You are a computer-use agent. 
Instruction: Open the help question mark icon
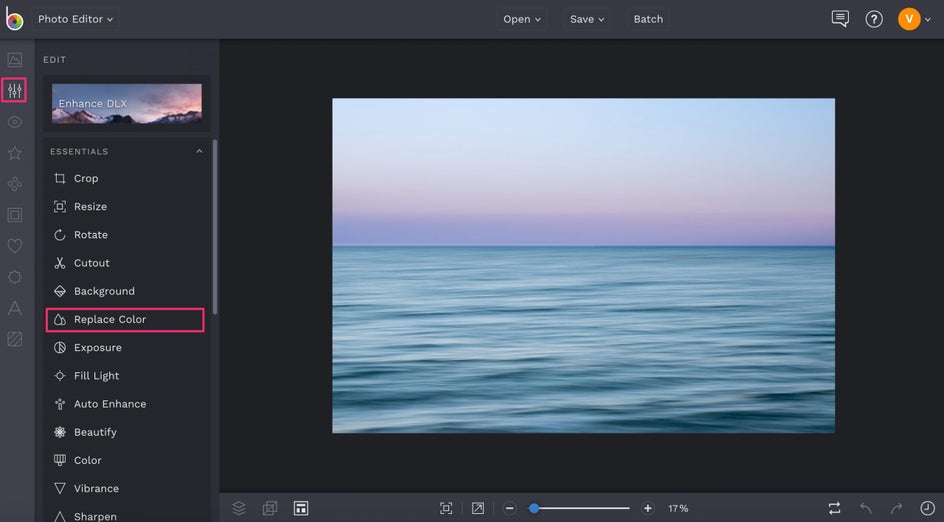874,19
